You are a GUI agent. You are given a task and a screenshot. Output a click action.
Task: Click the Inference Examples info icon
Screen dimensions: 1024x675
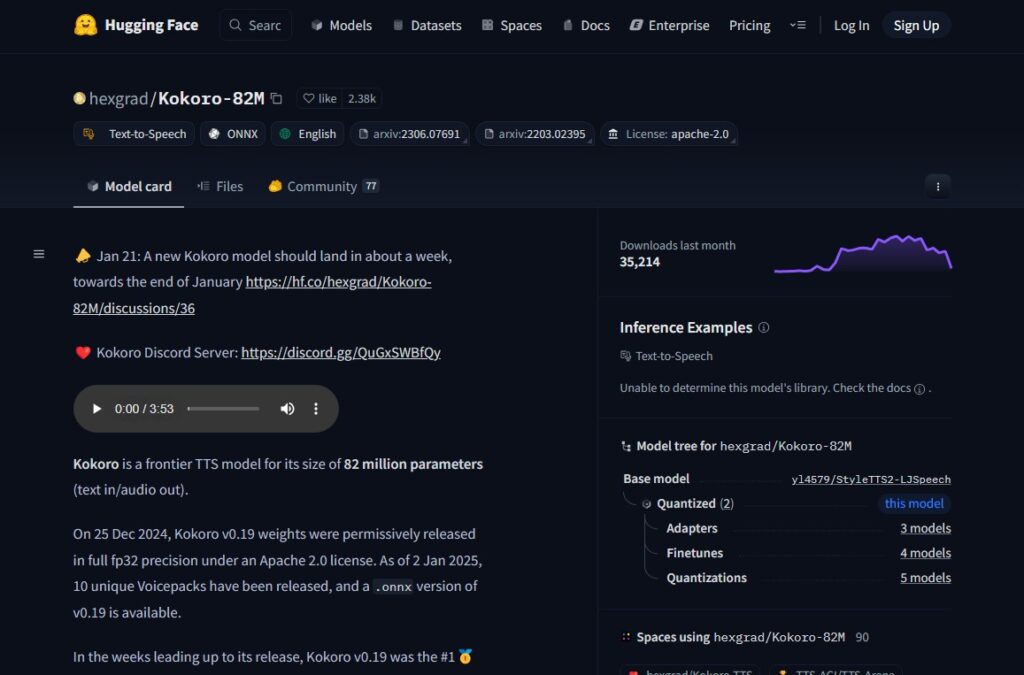764,328
